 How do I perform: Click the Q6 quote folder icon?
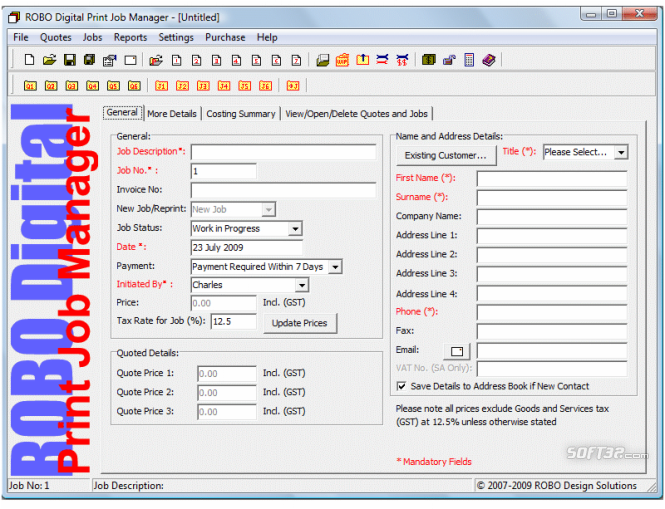click(x=134, y=86)
